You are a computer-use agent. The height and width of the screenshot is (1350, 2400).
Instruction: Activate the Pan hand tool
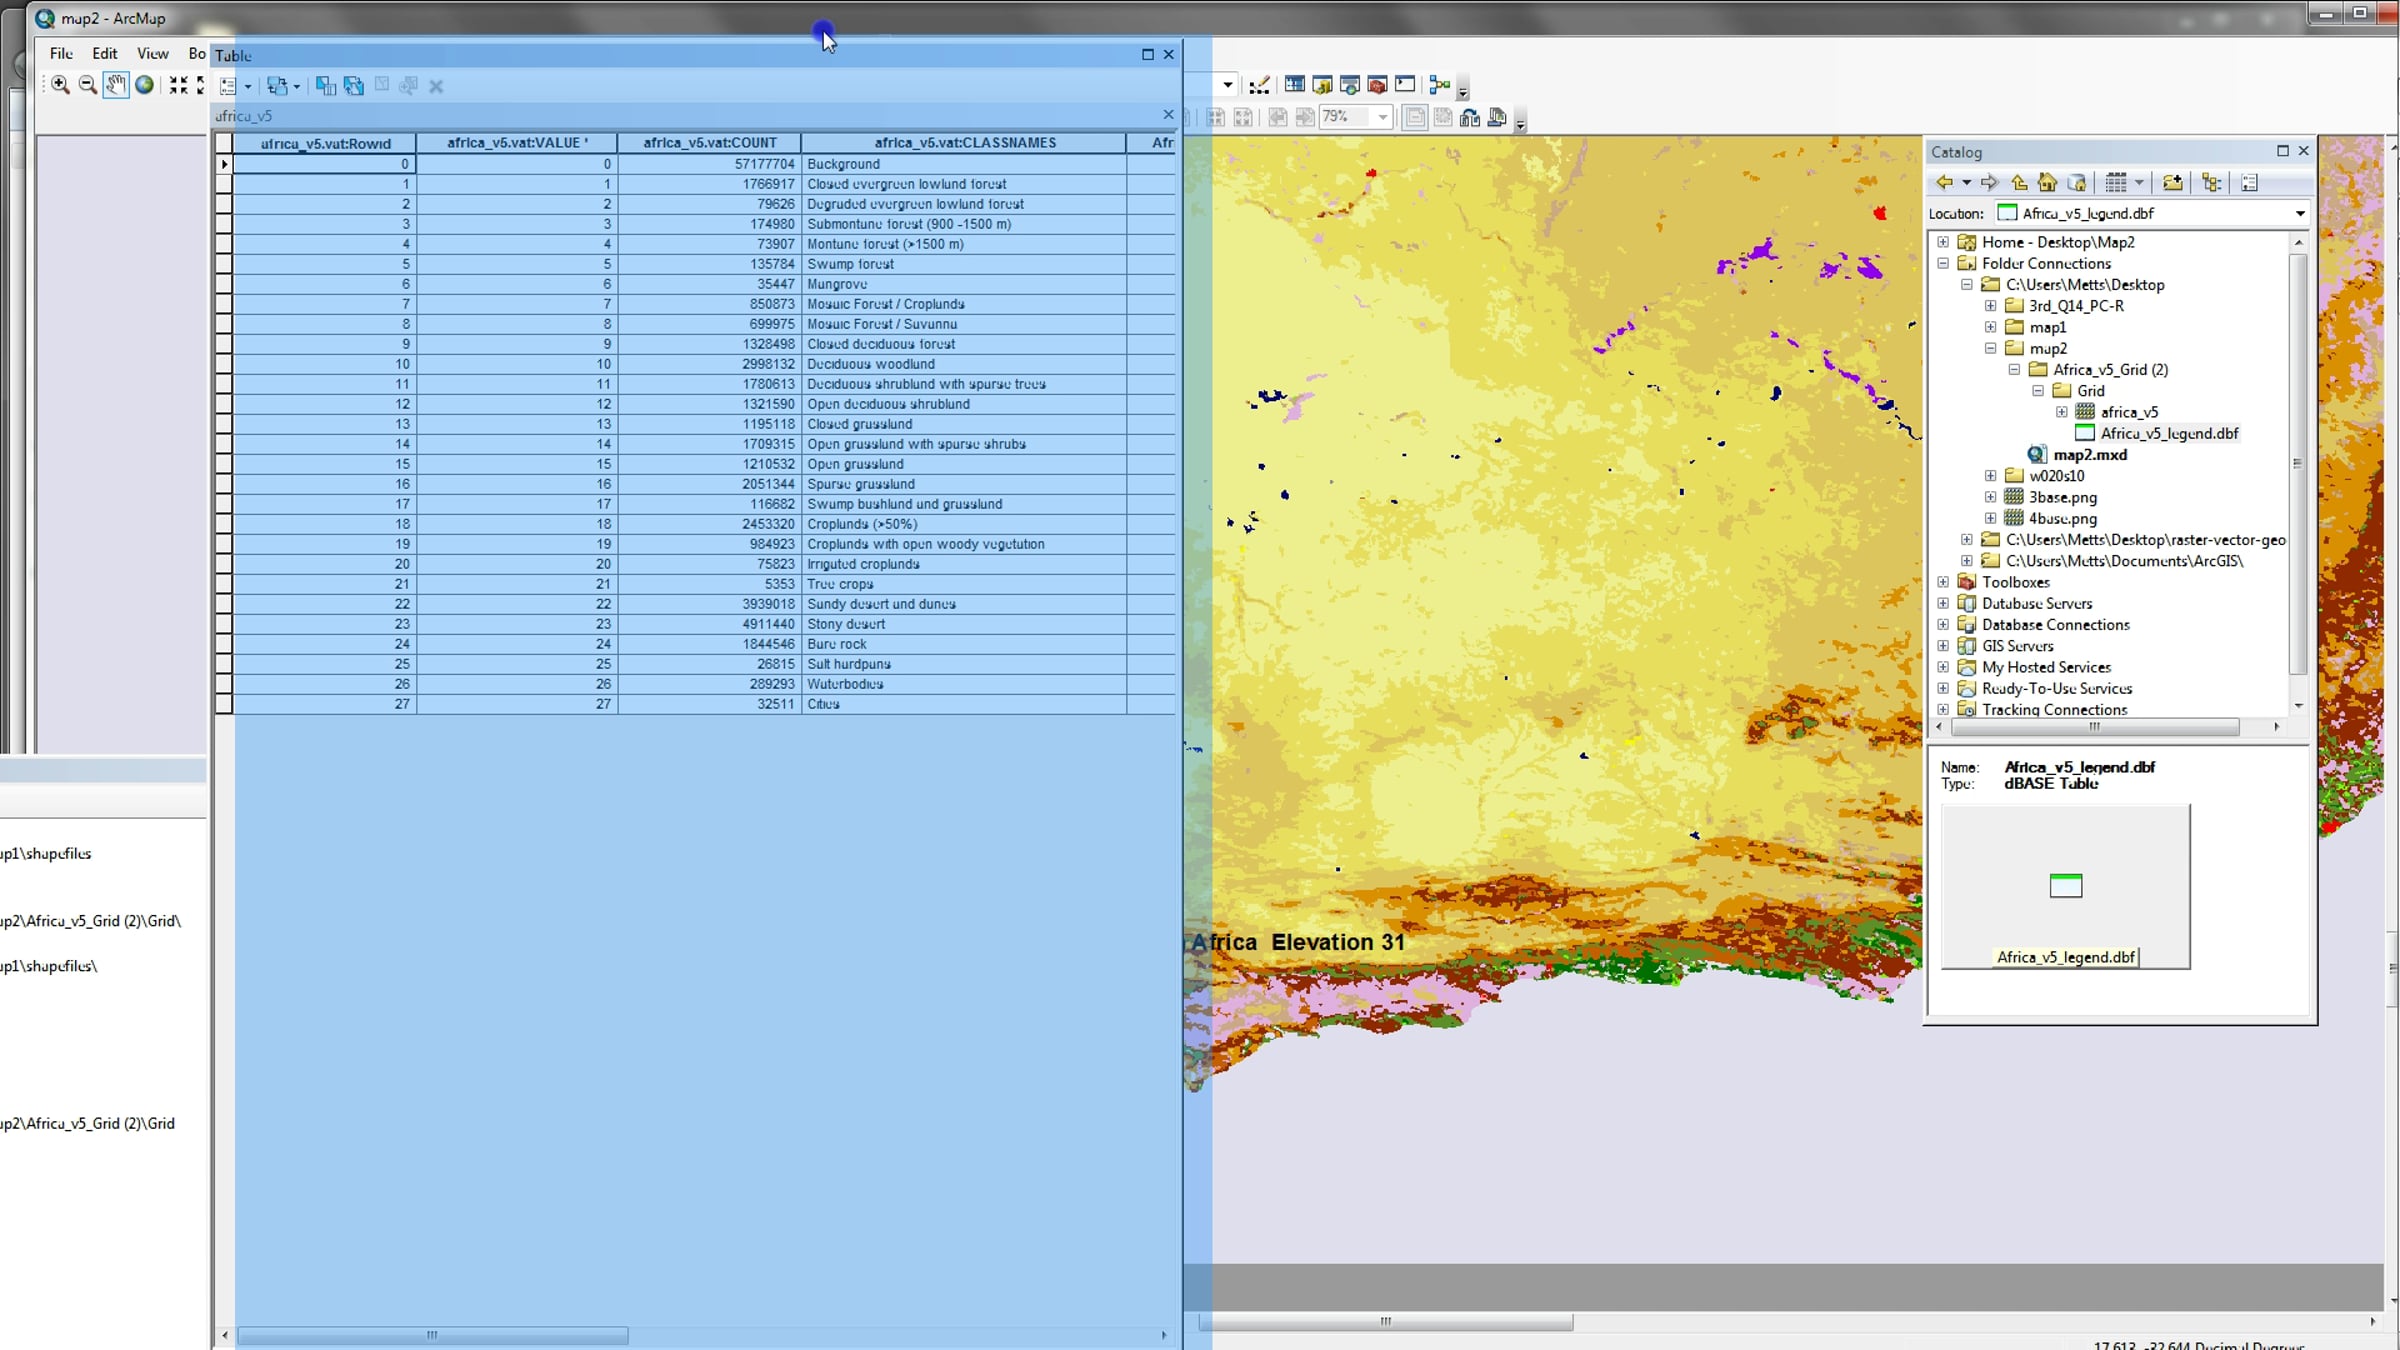tap(116, 85)
